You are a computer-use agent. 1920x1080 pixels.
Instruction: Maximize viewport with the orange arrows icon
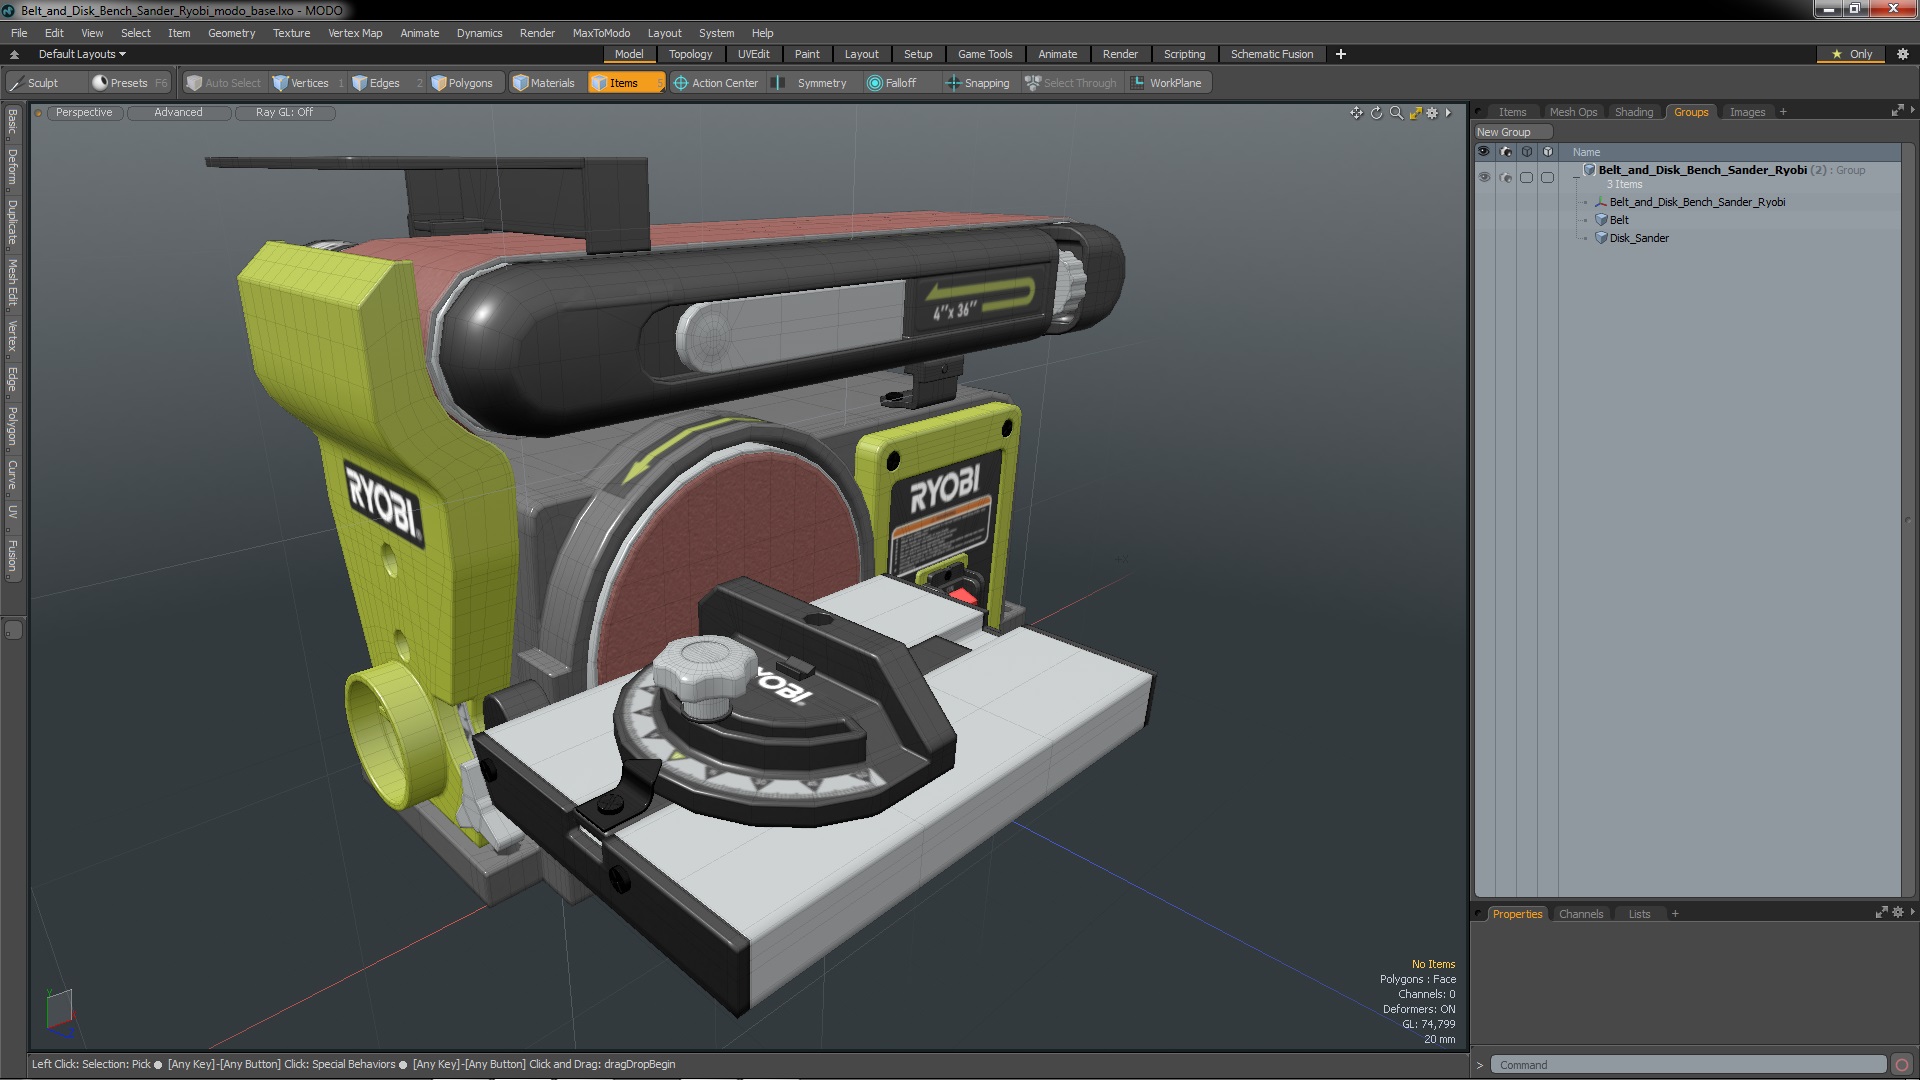[1415, 113]
